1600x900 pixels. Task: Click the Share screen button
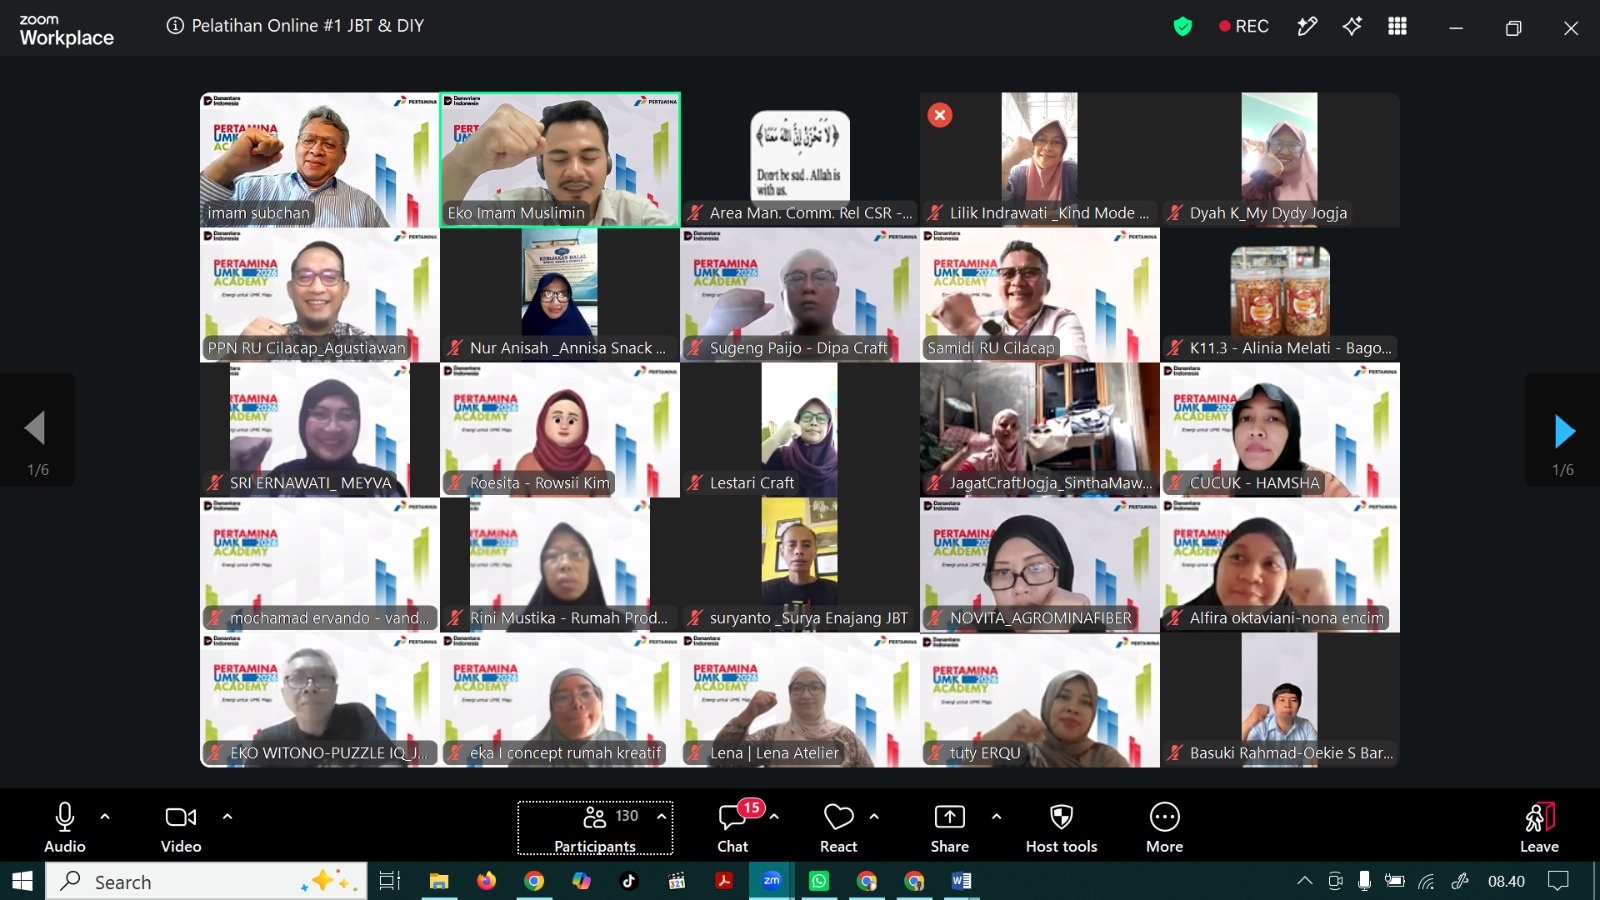coord(950,827)
